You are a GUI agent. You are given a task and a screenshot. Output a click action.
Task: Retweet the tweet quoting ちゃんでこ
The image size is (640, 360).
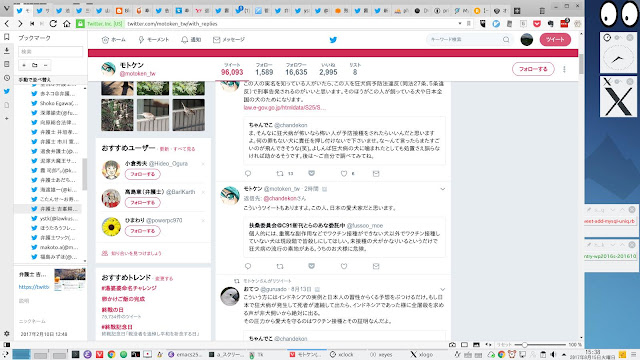pos(280,173)
